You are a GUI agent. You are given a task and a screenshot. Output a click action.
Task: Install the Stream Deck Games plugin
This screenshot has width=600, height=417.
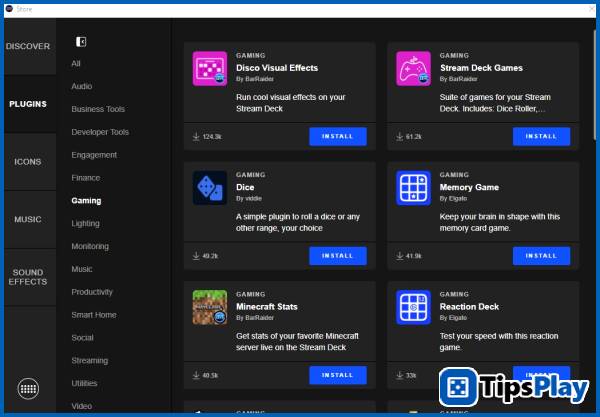pos(541,137)
